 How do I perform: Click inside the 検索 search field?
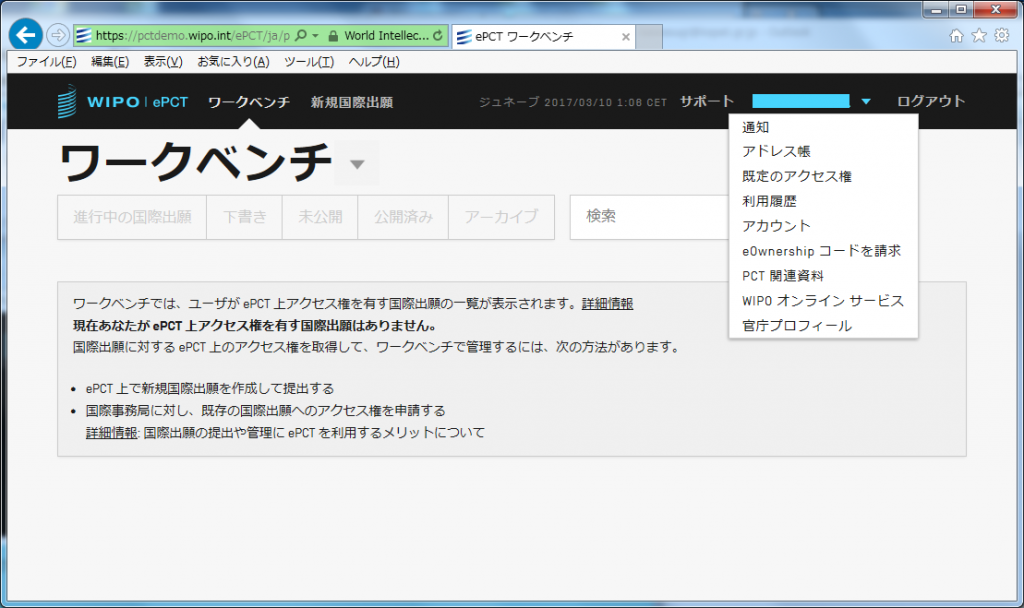click(650, 217)
